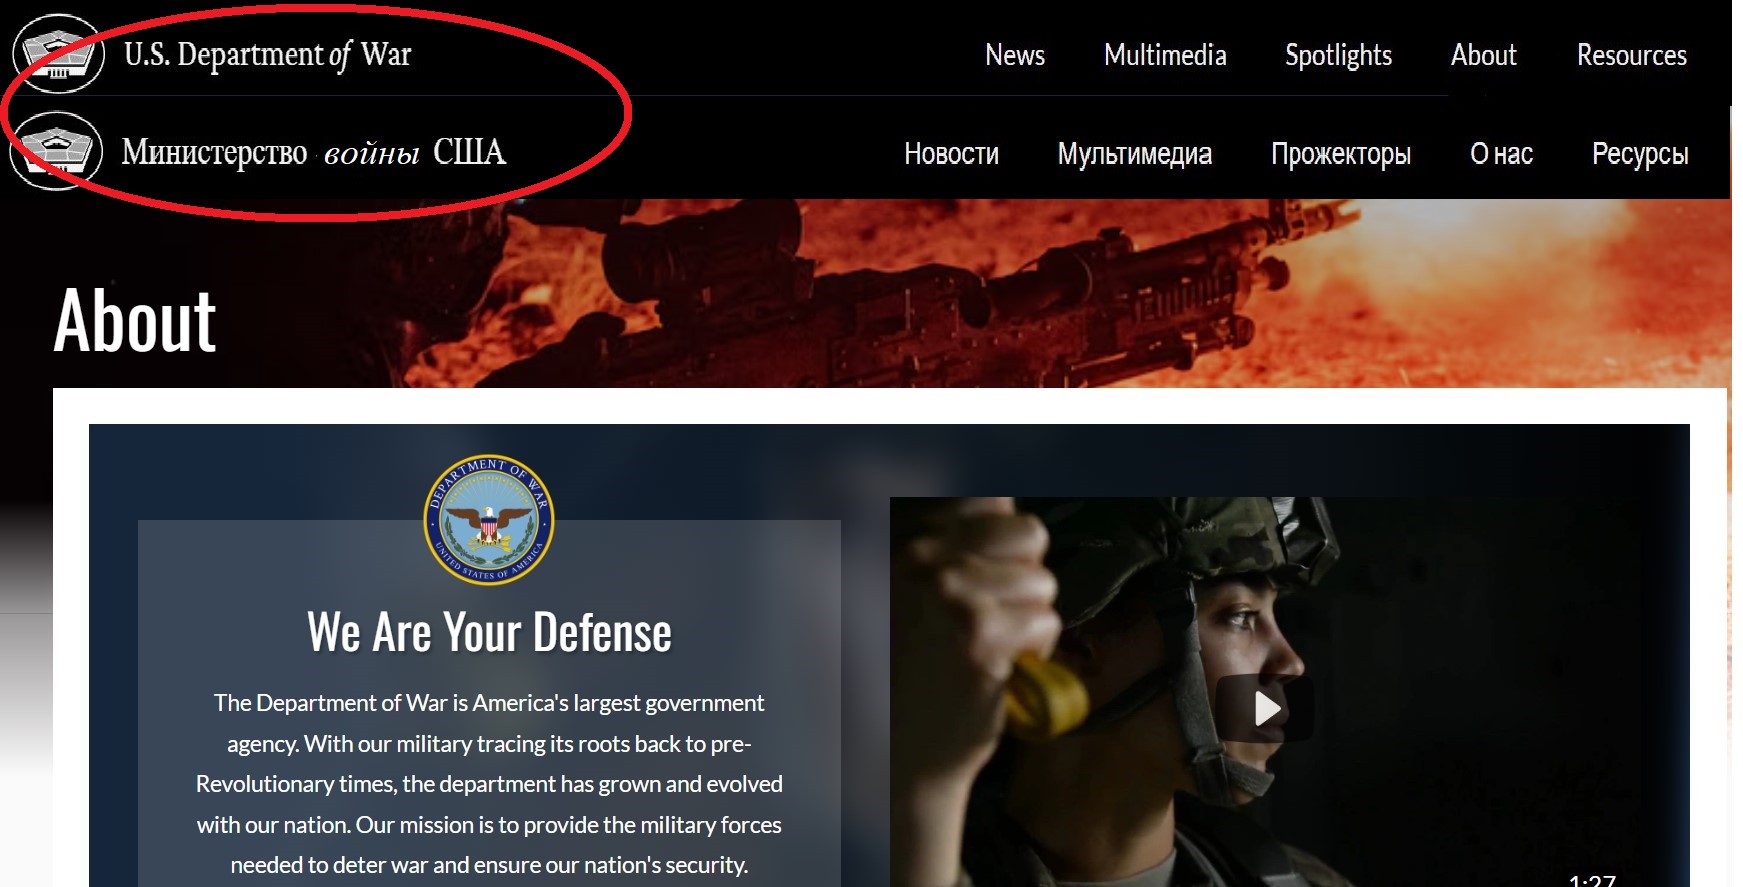Click the U.S. Department of War title link
The width and height of the screenshot is (1743, 887).
pos(267,55)
